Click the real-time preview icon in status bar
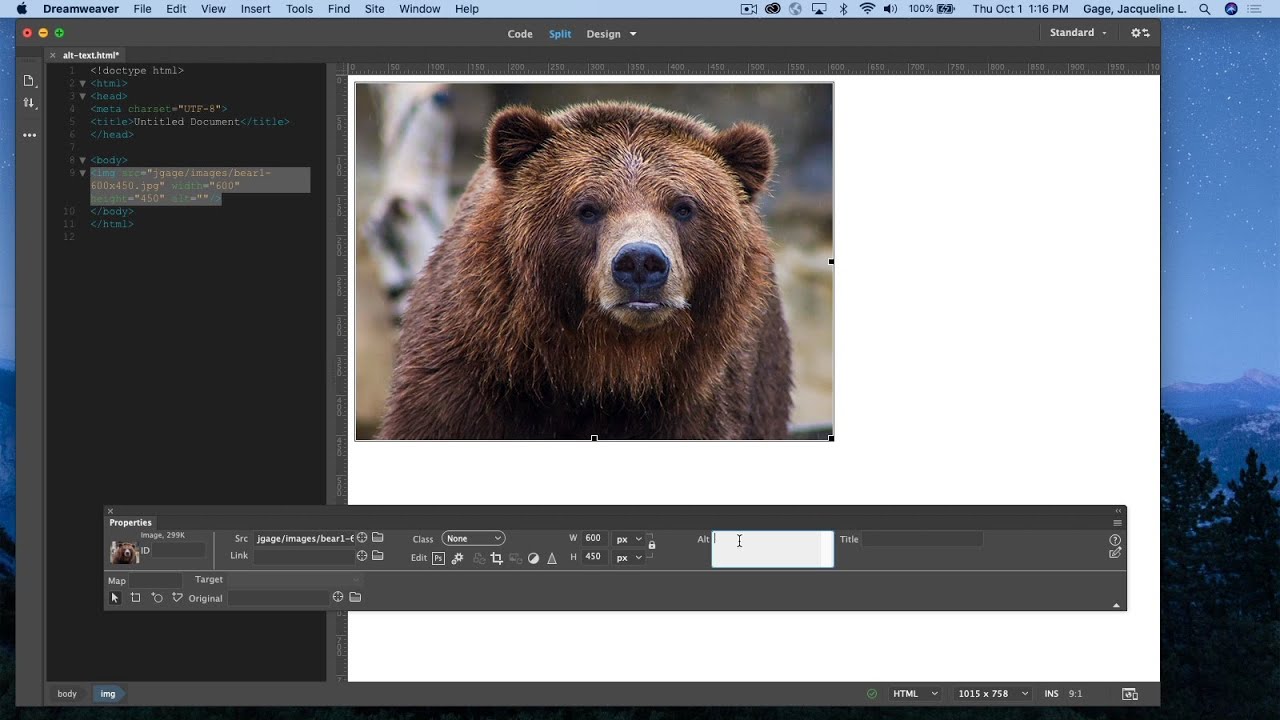The height and width of the screenshot is (720, 1280). pos(1129,693)
